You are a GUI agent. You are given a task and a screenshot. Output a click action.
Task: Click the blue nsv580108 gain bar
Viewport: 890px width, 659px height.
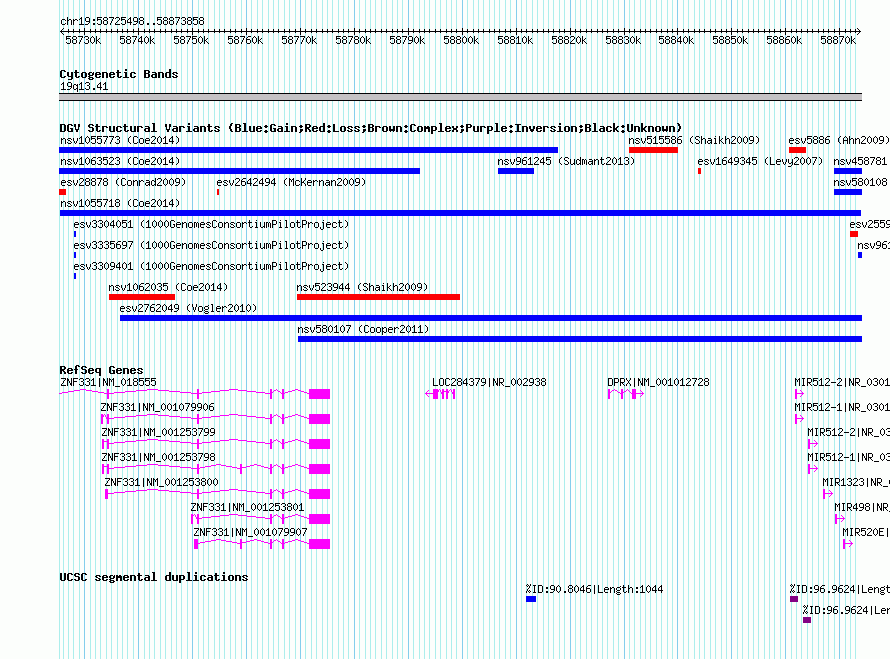(848, 192)
